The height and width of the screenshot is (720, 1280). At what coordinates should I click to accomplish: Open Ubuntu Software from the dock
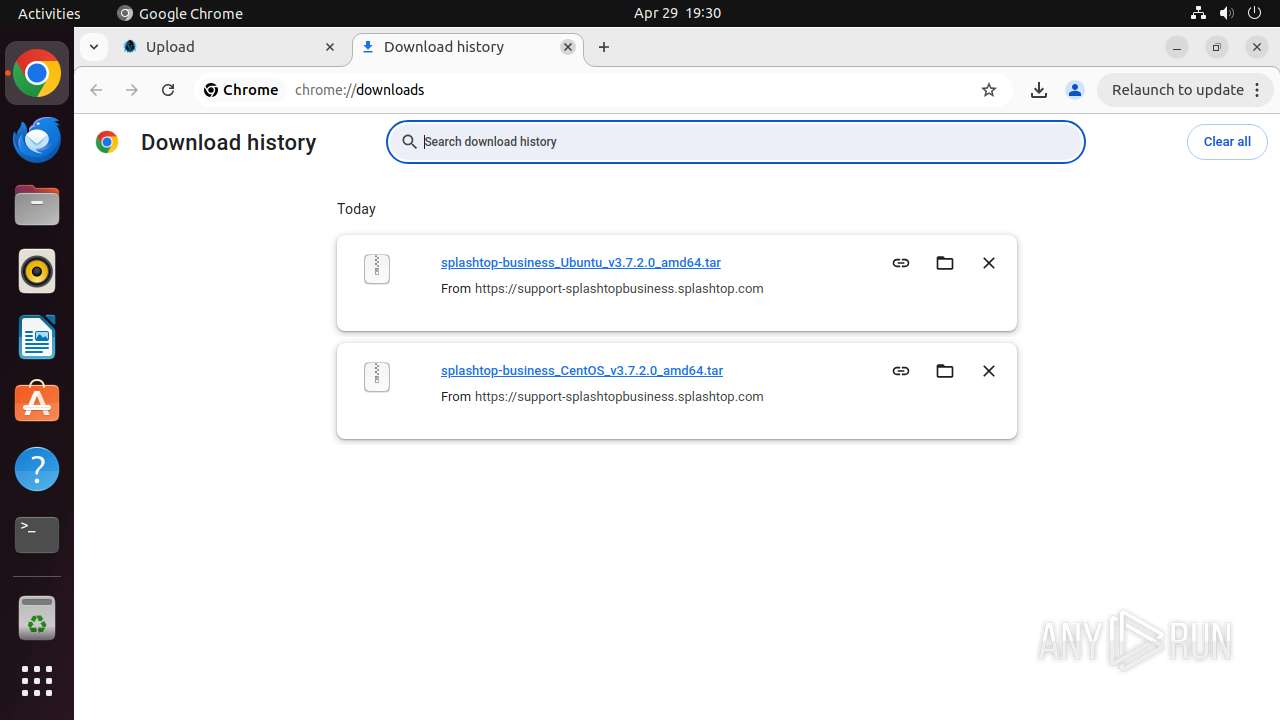point(37,403)
